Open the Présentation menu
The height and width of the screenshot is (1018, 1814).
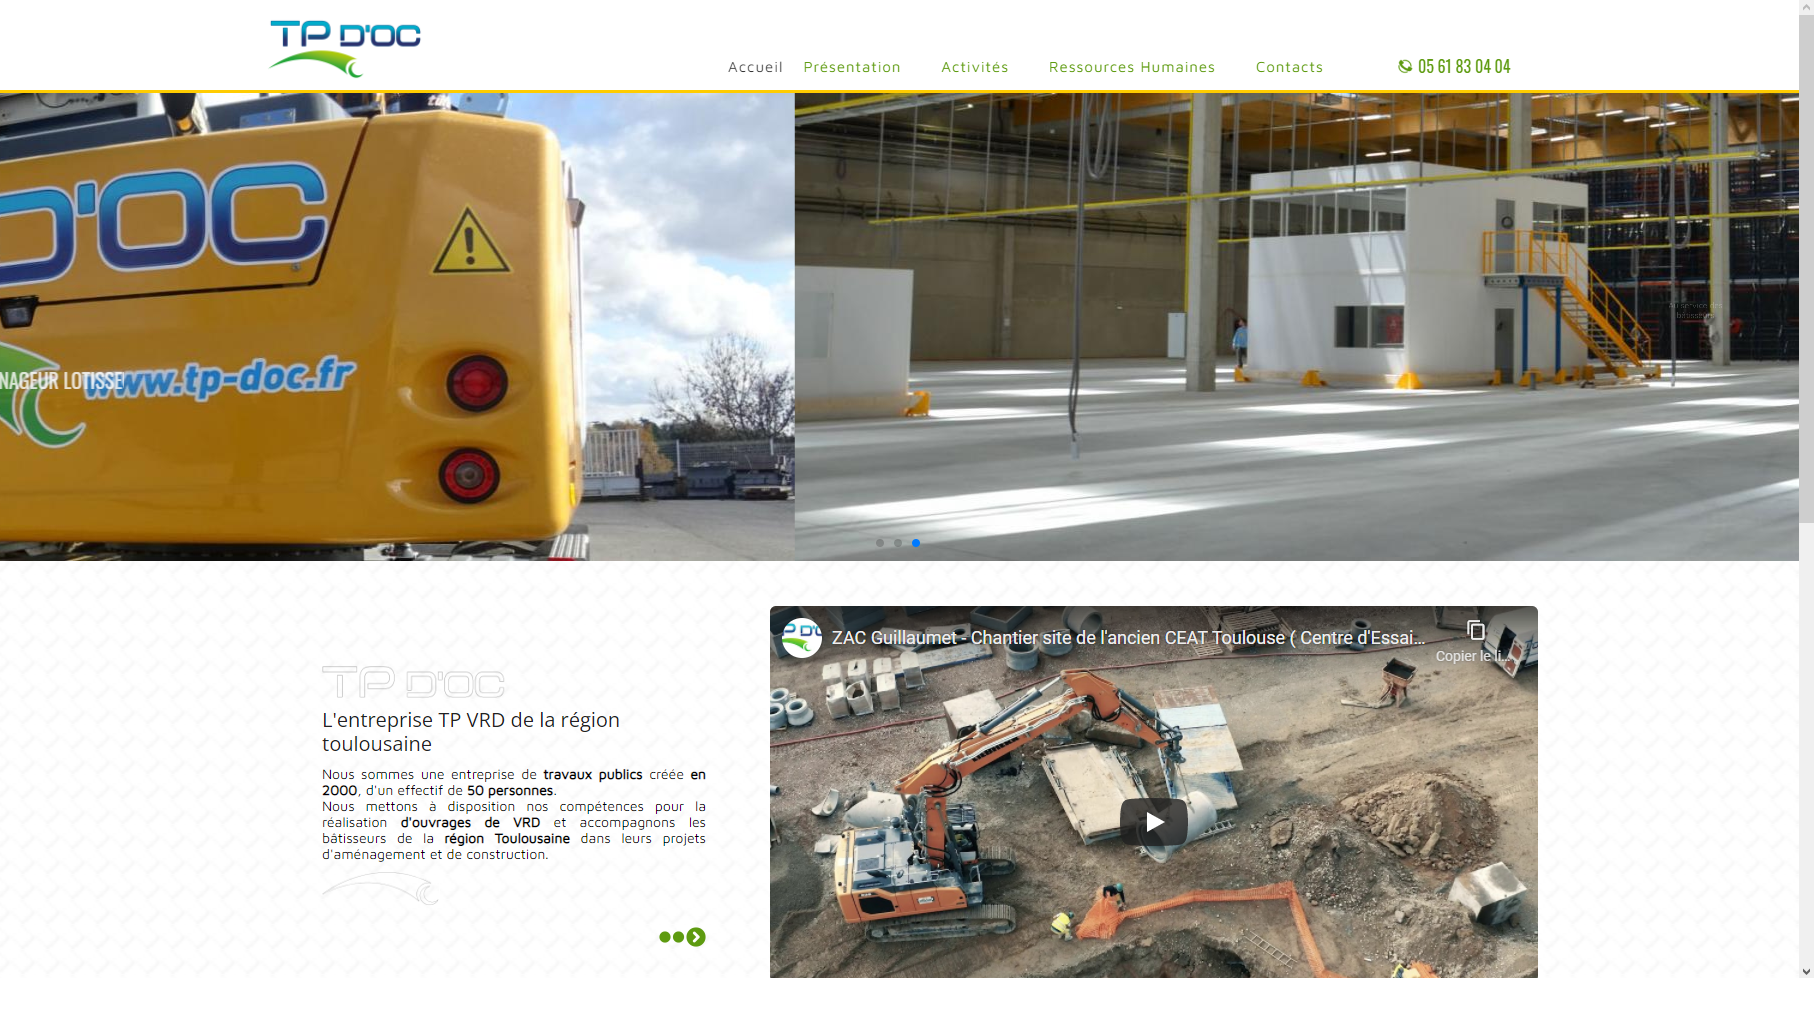pyautogui.click(x=852, y=67)
